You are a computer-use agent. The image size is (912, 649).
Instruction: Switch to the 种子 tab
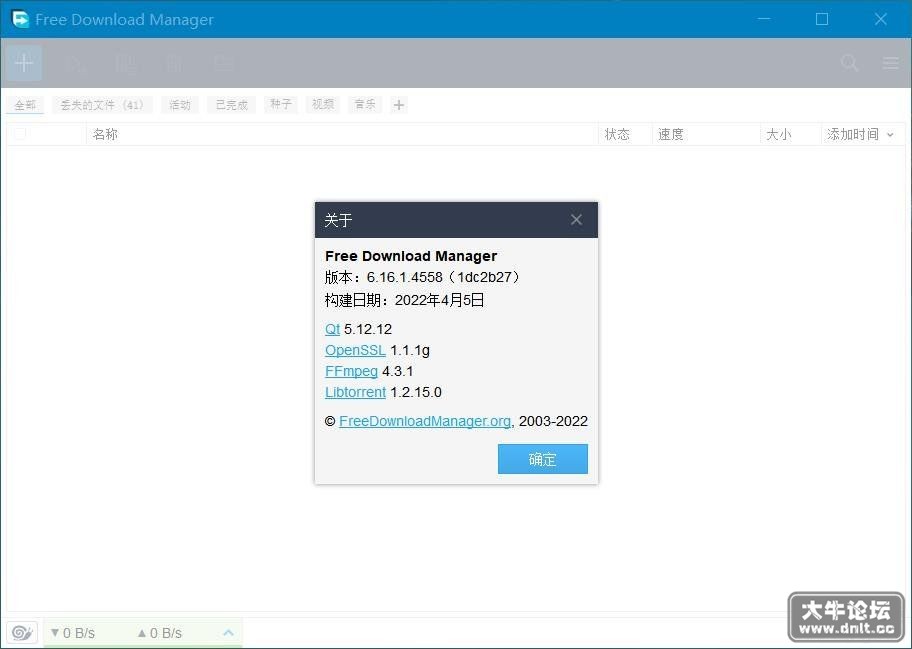[280, 104]
